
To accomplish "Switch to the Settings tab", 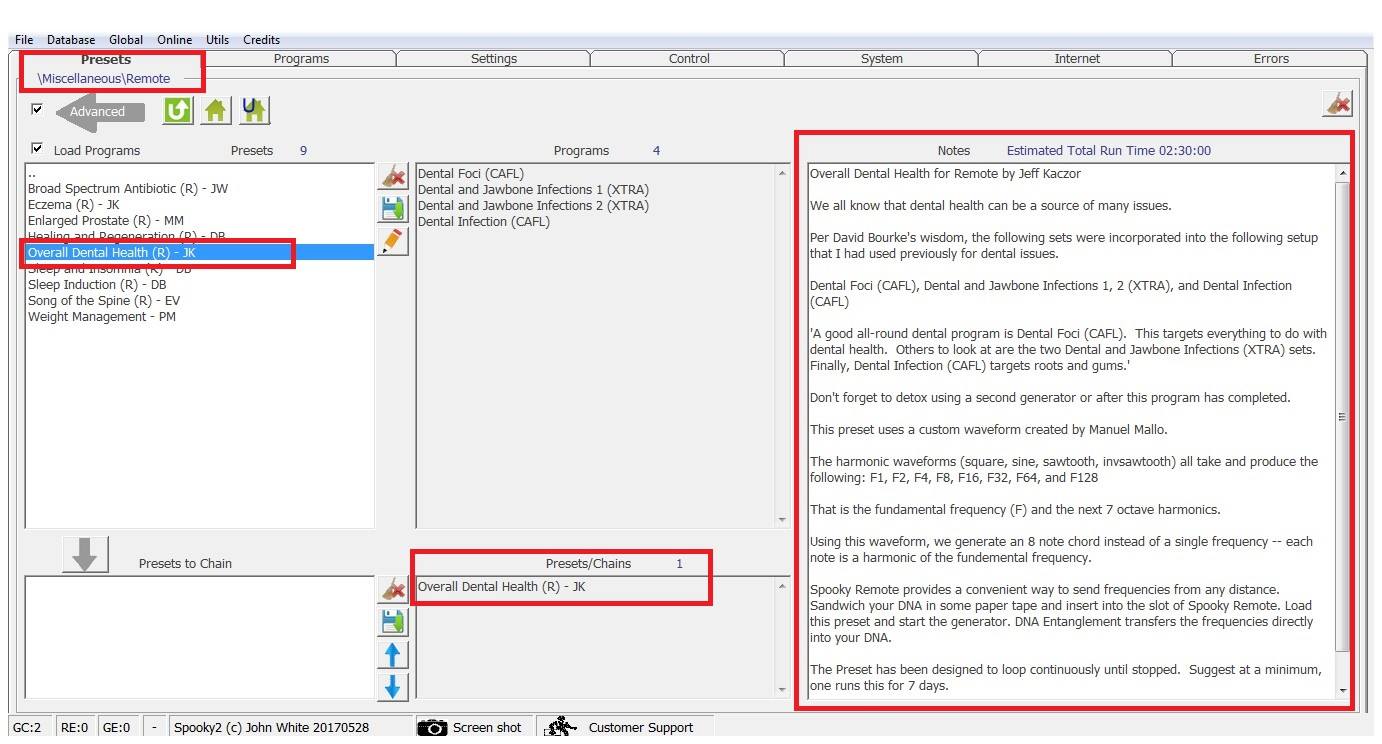I will pyautogui.click(x=494, y=59).
